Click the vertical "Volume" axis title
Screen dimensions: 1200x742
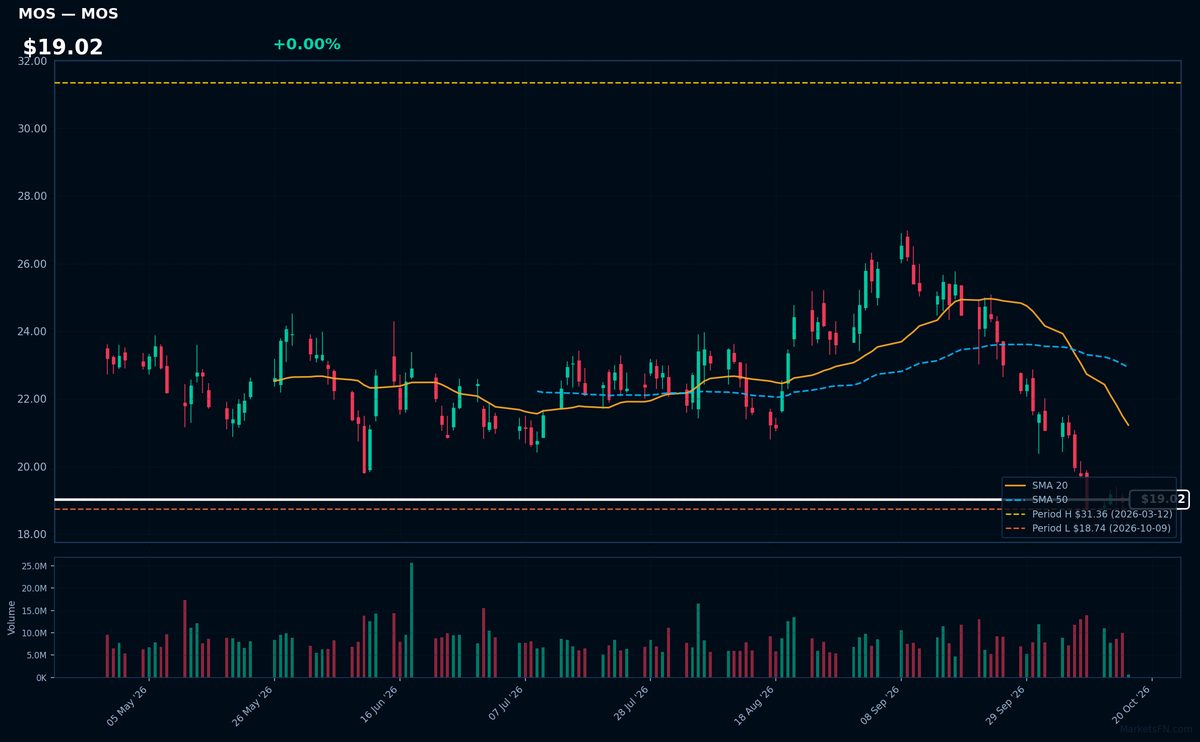pos(11,617)
